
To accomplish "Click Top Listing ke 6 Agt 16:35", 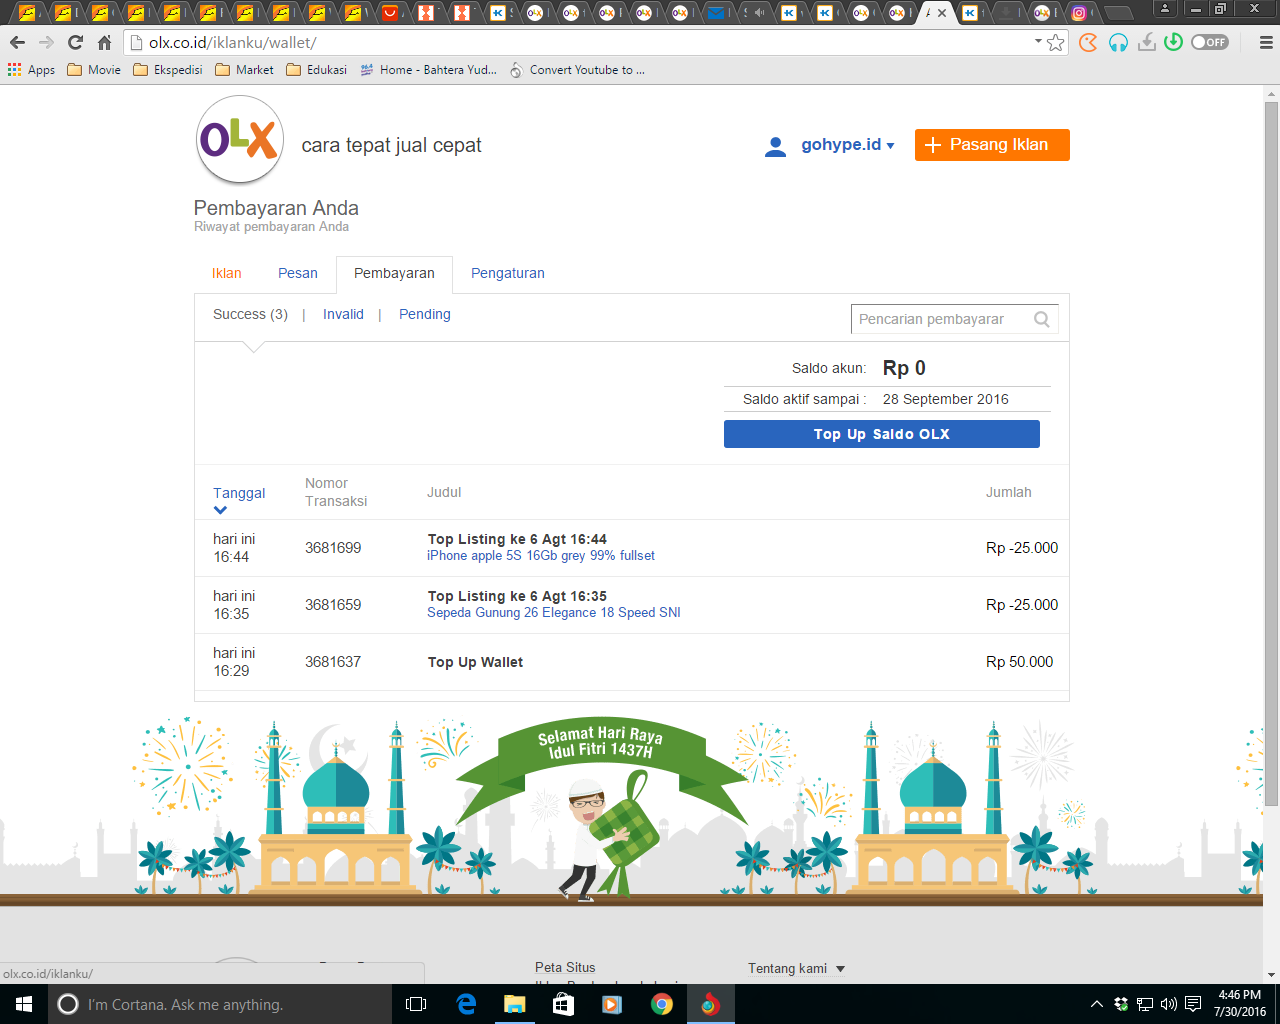I will tap(517, 596).
